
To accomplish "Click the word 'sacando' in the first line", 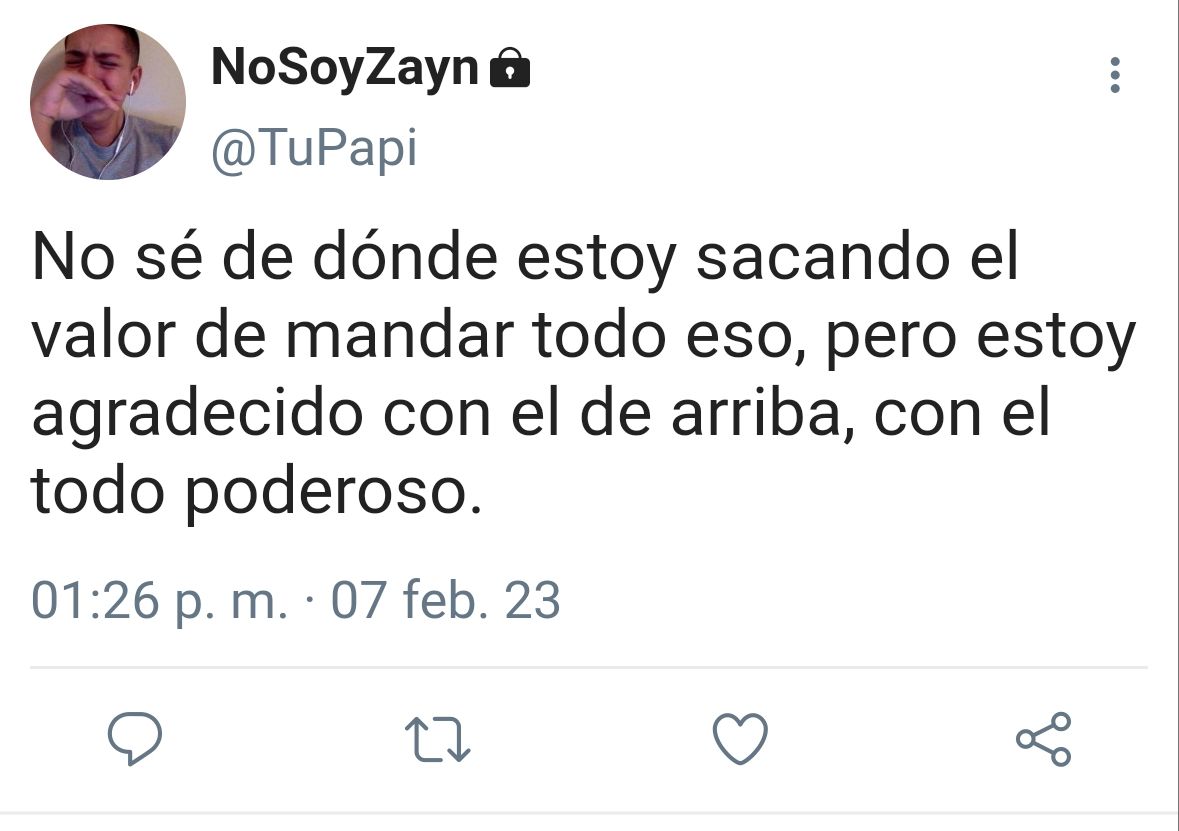I will [x=823, y=258].
